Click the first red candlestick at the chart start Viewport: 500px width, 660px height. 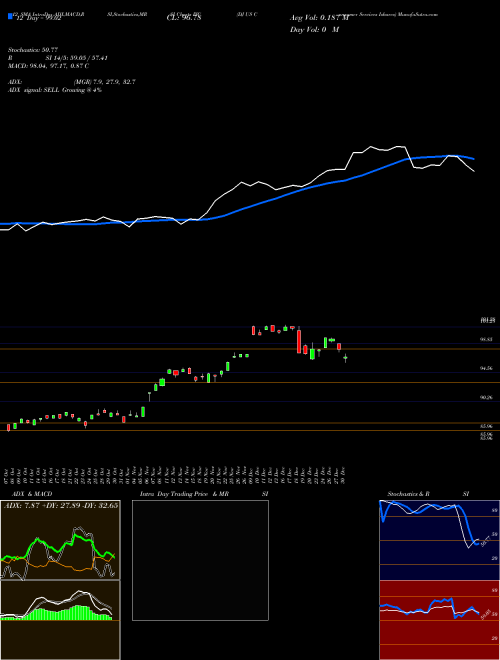pos(8,428)
